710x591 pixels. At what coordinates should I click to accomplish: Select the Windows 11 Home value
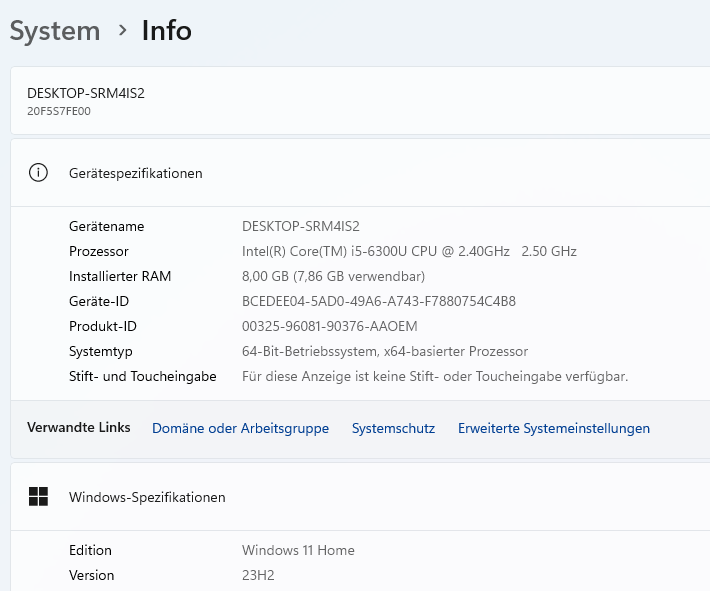coord(298,550)
